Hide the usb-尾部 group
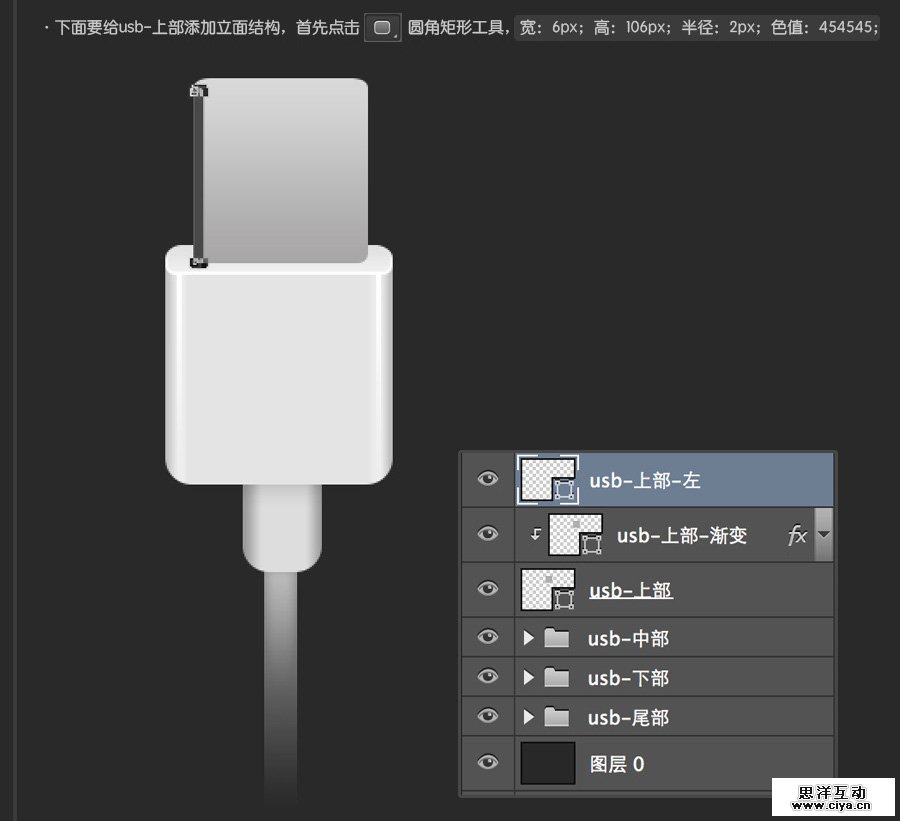Viewport: 900px width, 821px height. (487, 716)
